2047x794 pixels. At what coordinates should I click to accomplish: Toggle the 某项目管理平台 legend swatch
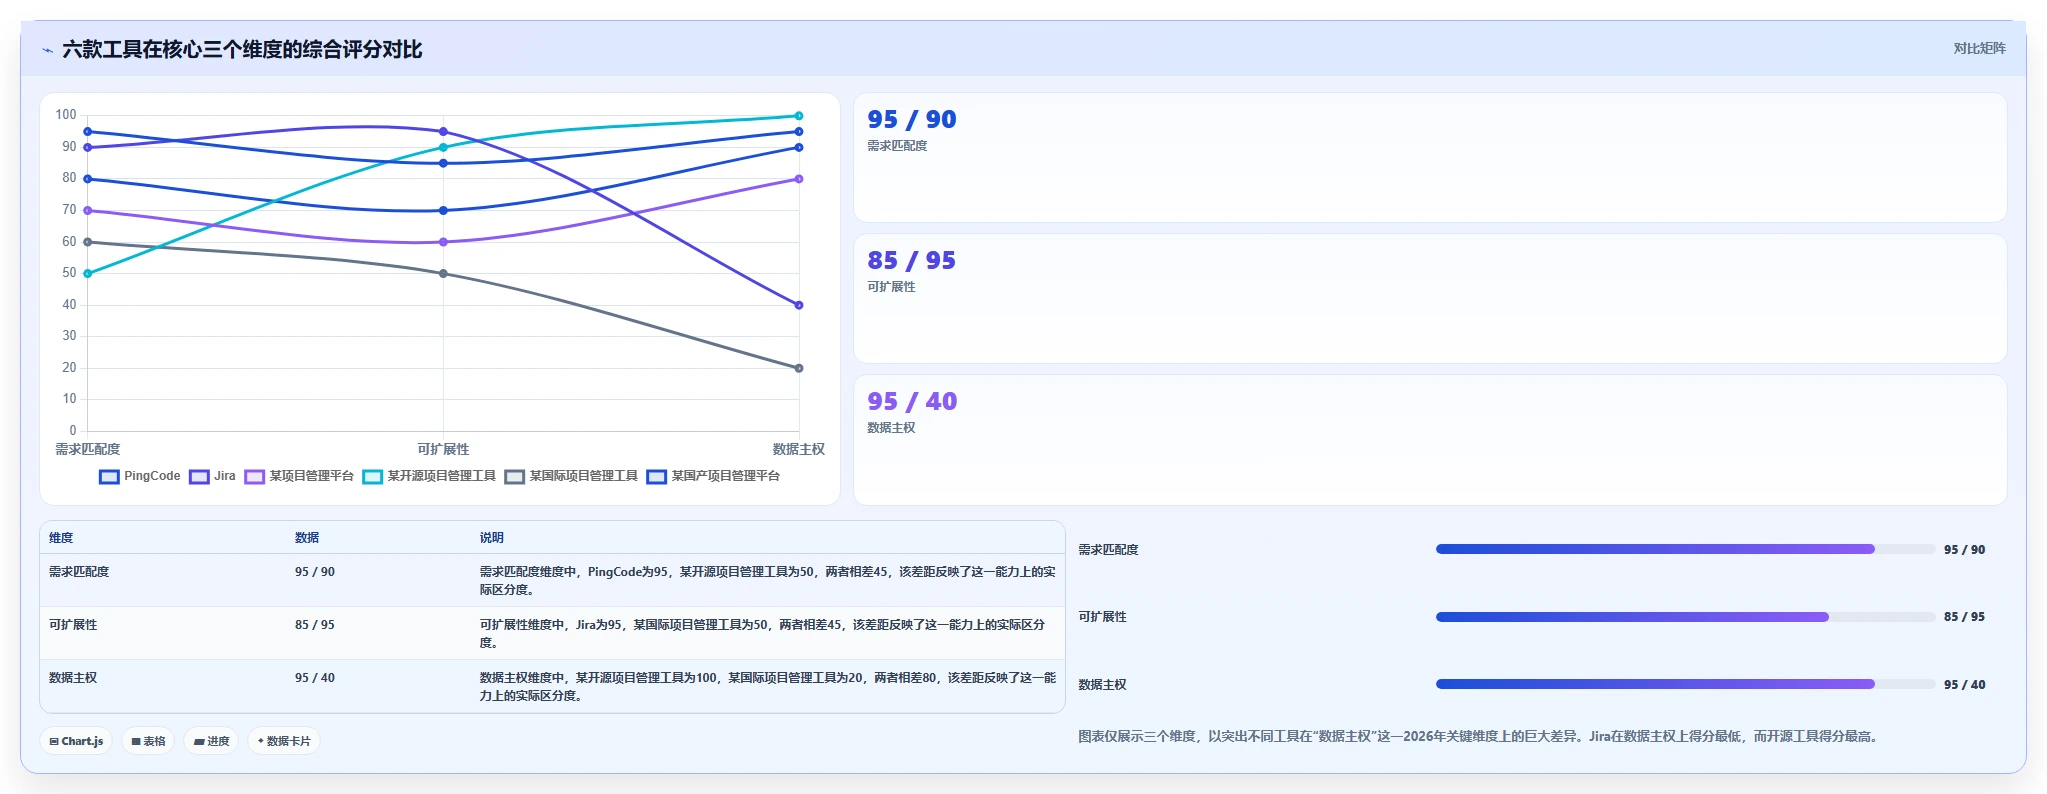coord(254,477)
